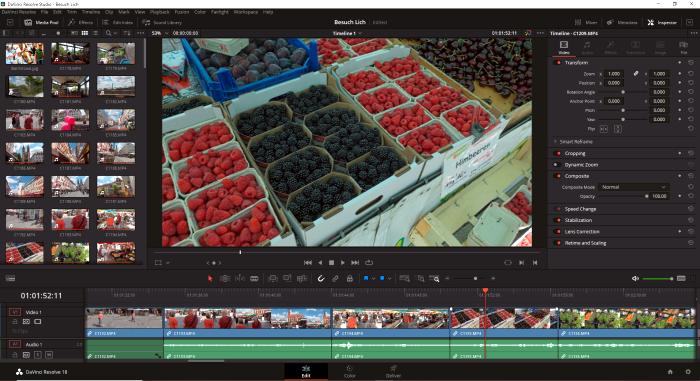Viewport: 700px width, 381px height.
Task: Click the Custom Zoom icon
Action: tap(434, 278)
